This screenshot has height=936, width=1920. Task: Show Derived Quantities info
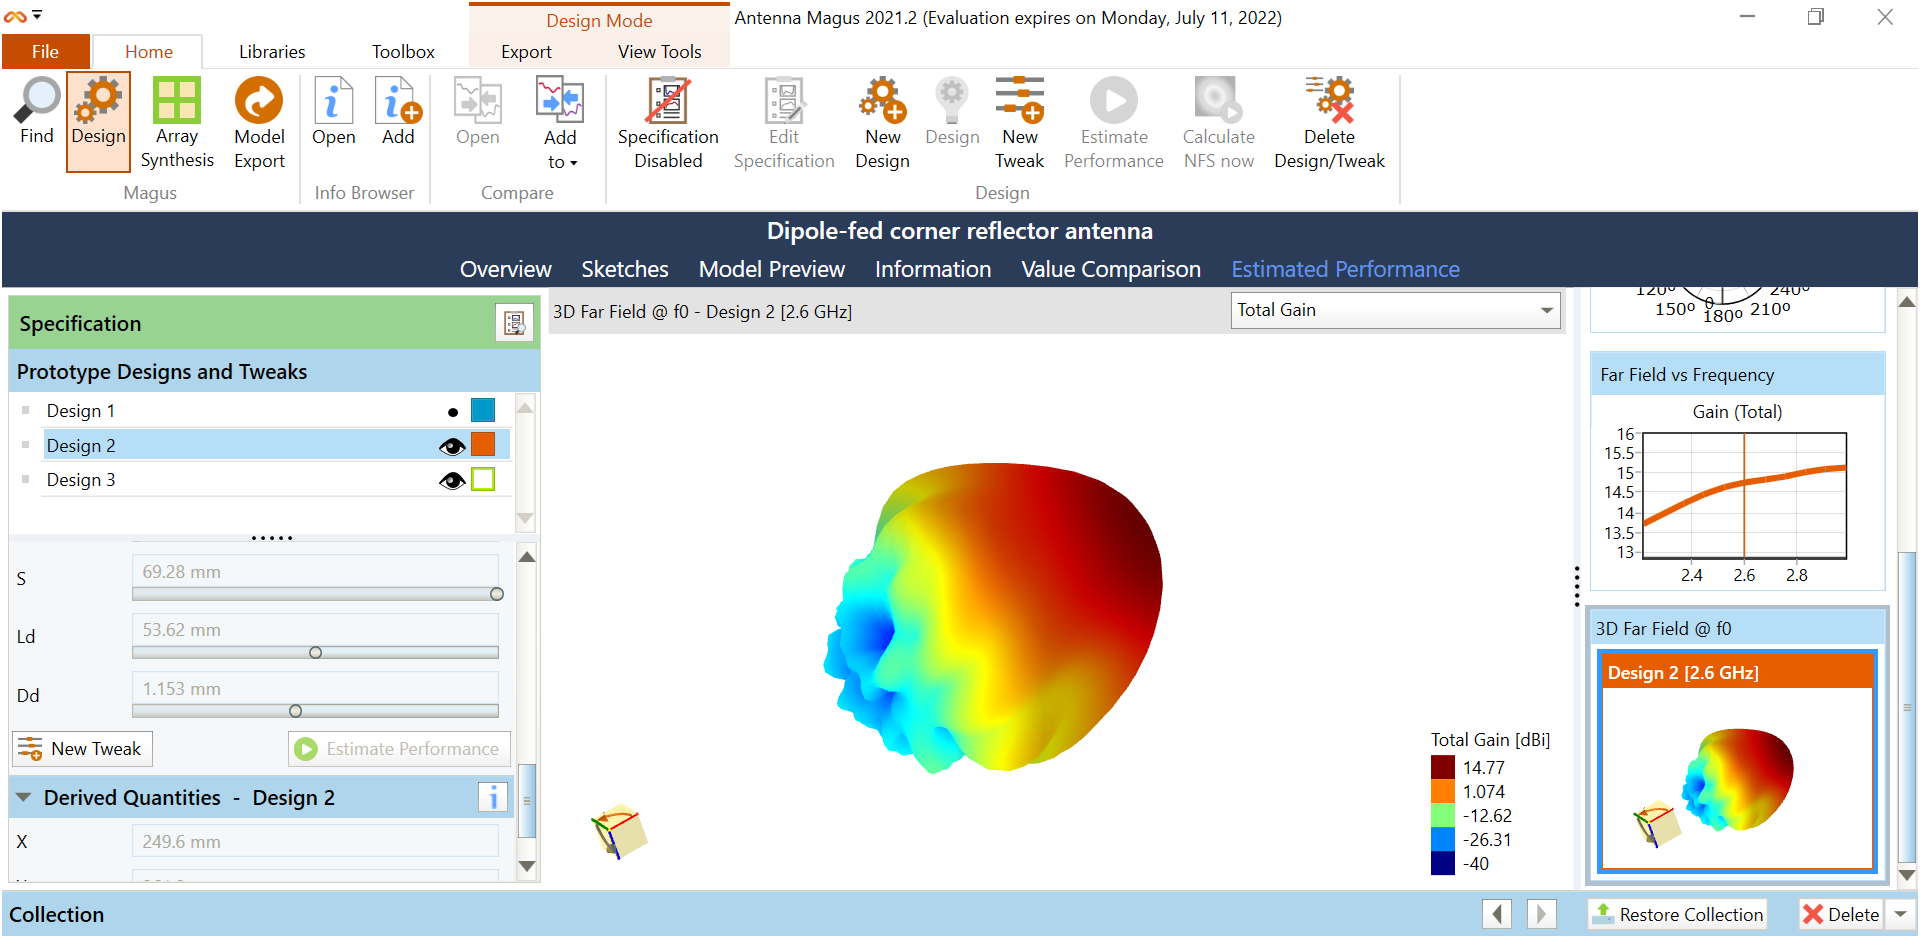coord(492,797)
